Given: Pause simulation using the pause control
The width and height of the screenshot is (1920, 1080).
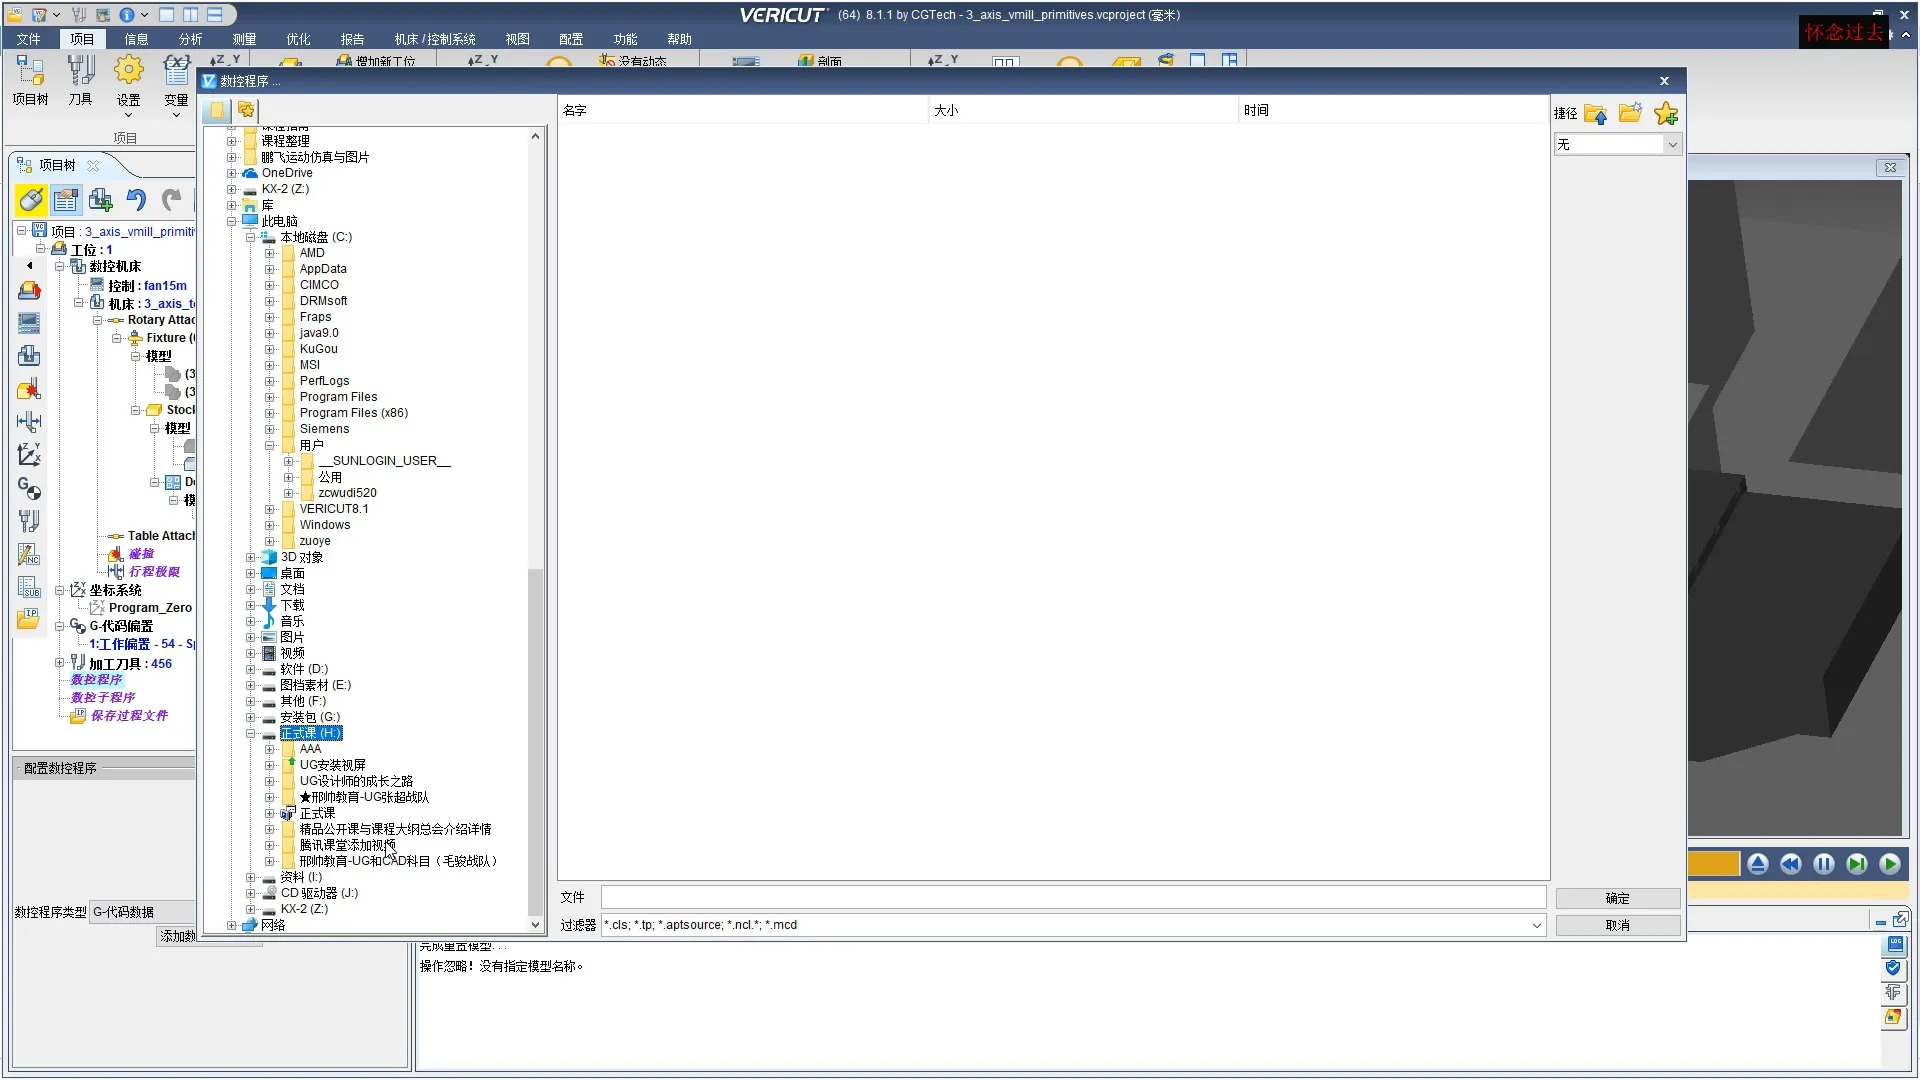Looking at the screenshot, I should [1823, 864].
